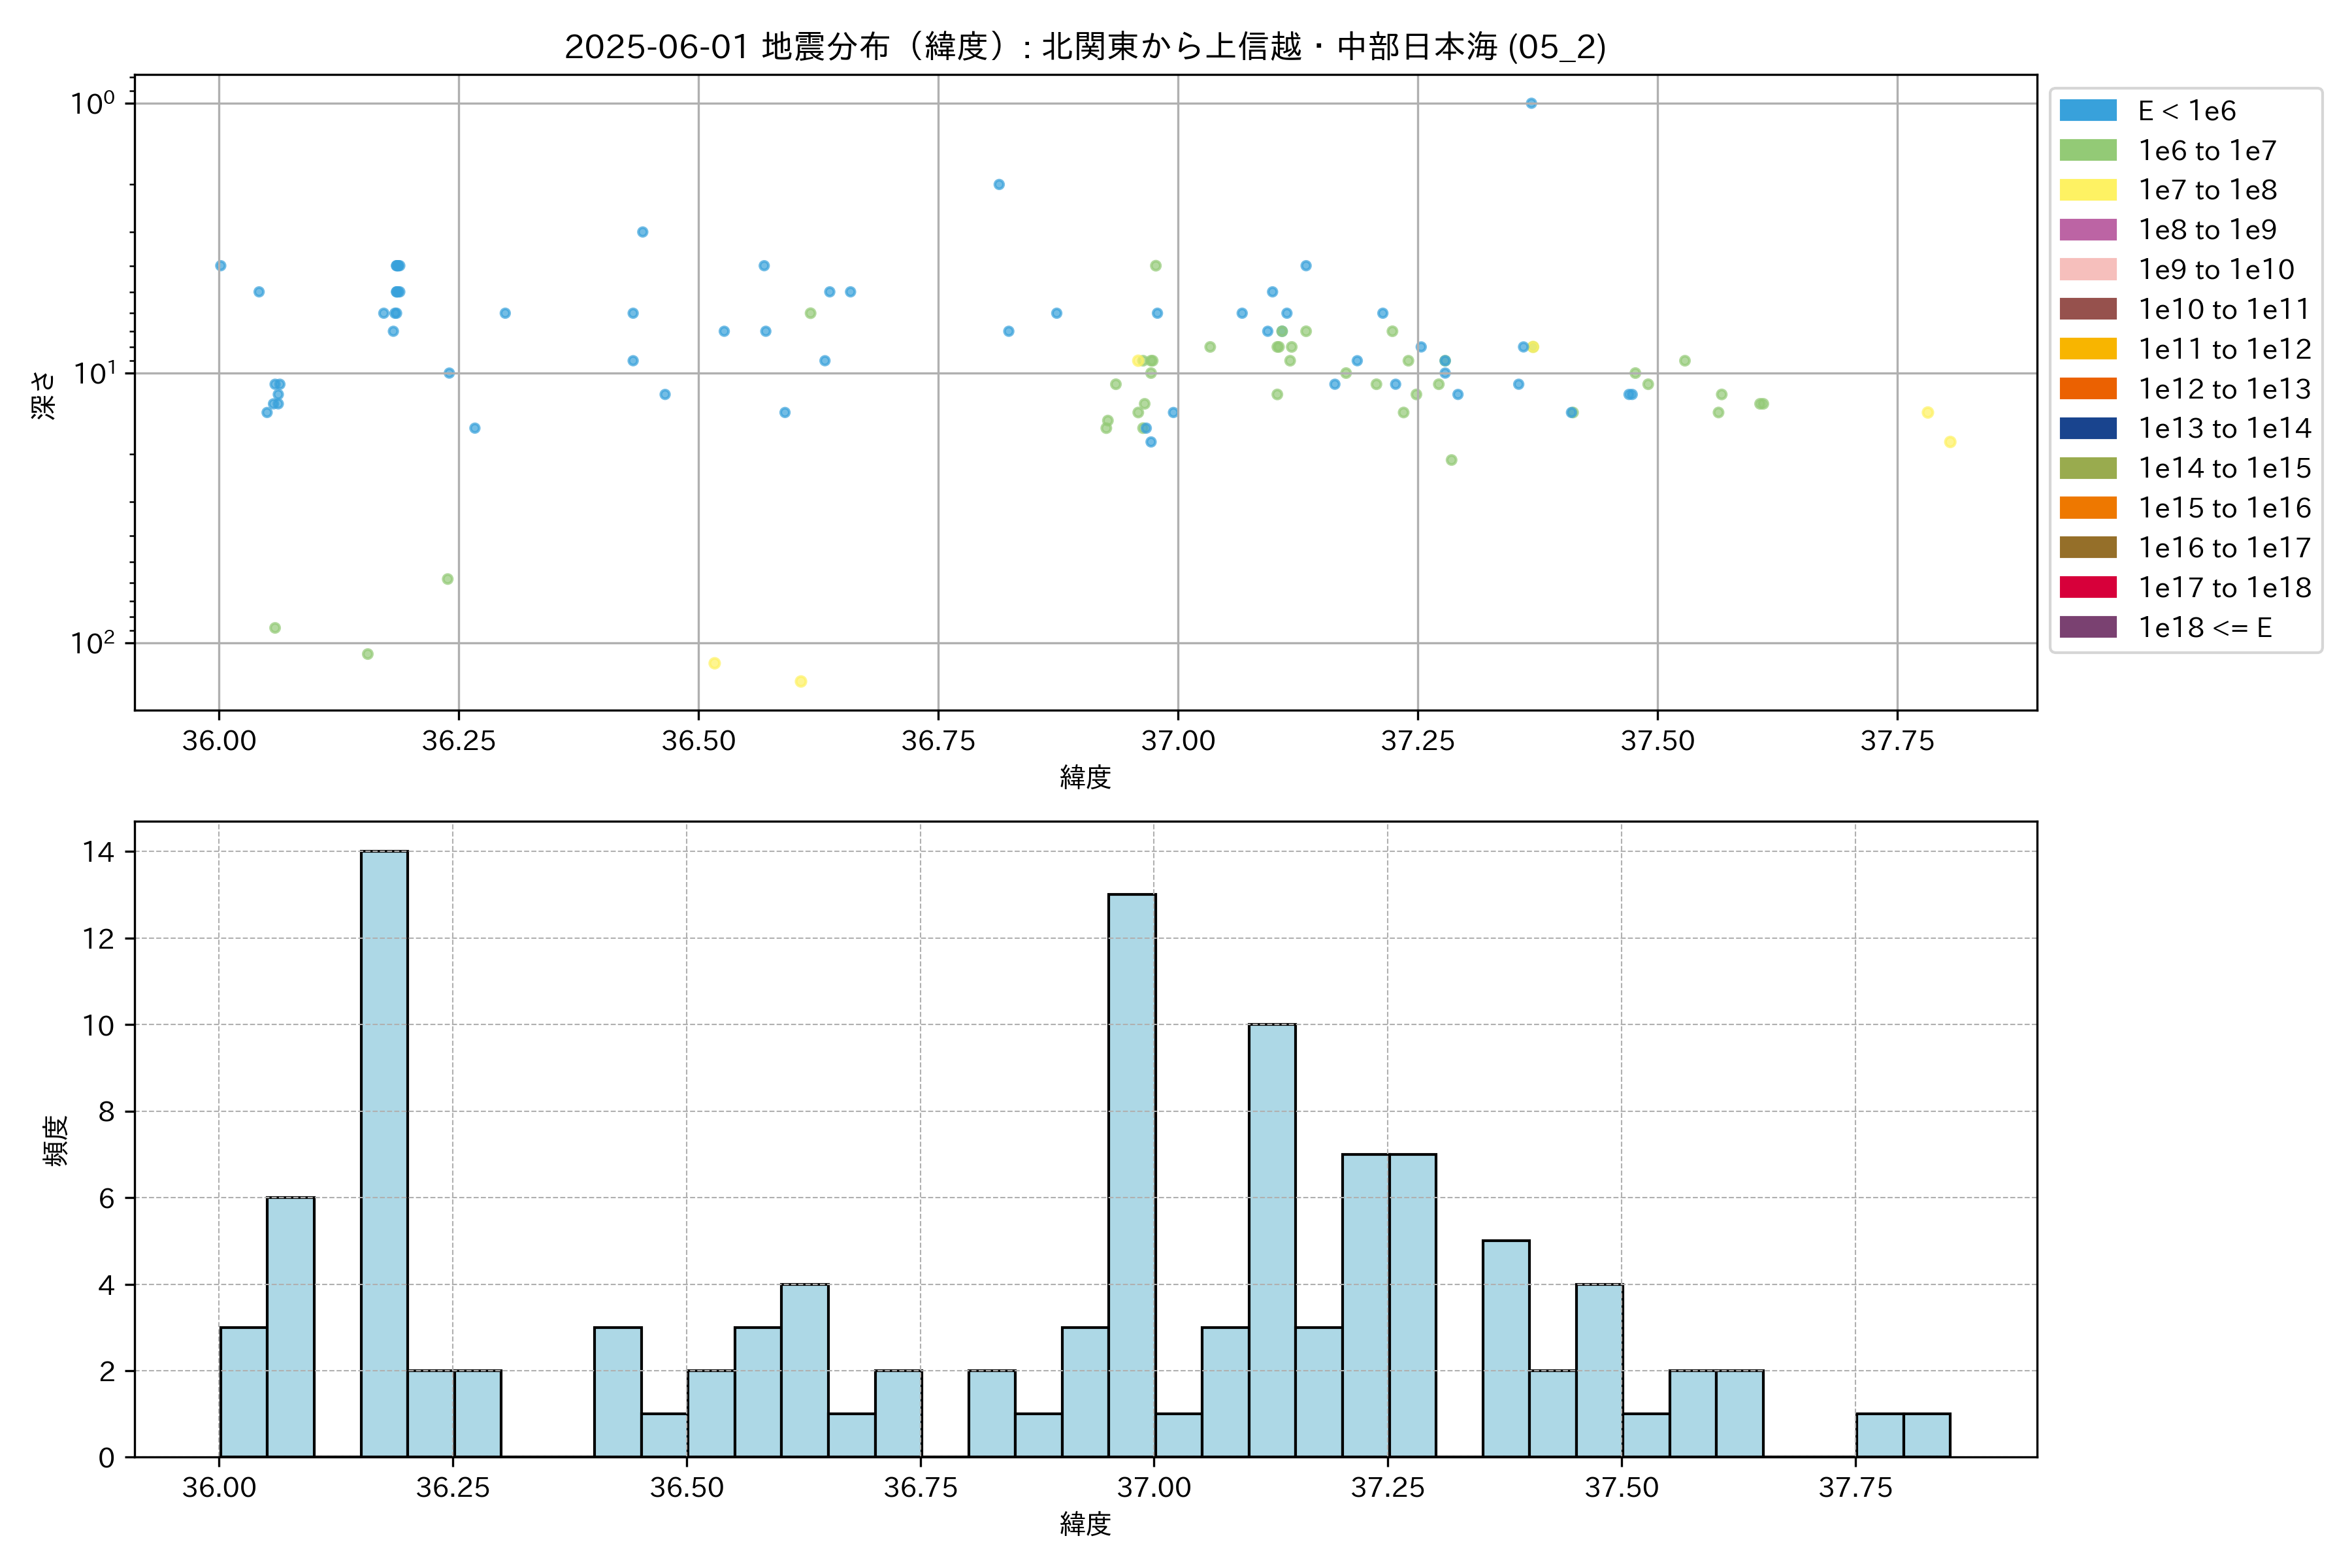Click the 1e17 to 1e18 red swatch
2352x1568 pixels.
pos(2087,588)
